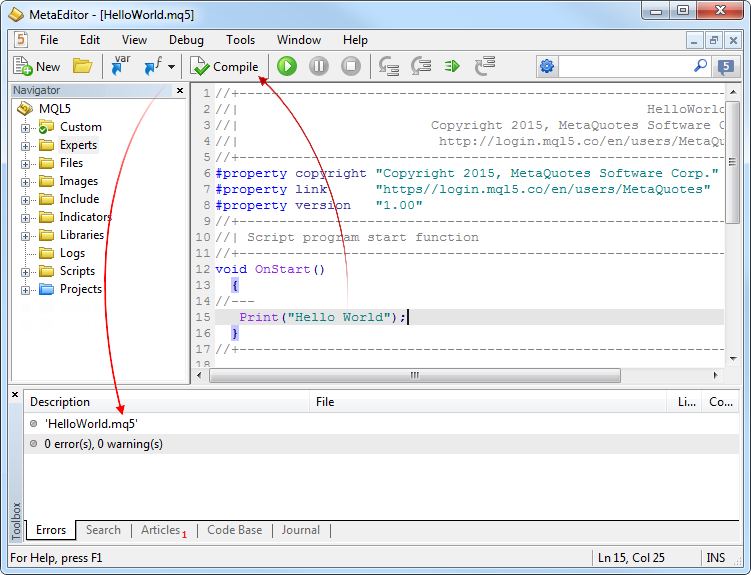Click the stop debugging icon
This screenshot has height=575, width=751.
pyautogui.click(x=351, y=66)
